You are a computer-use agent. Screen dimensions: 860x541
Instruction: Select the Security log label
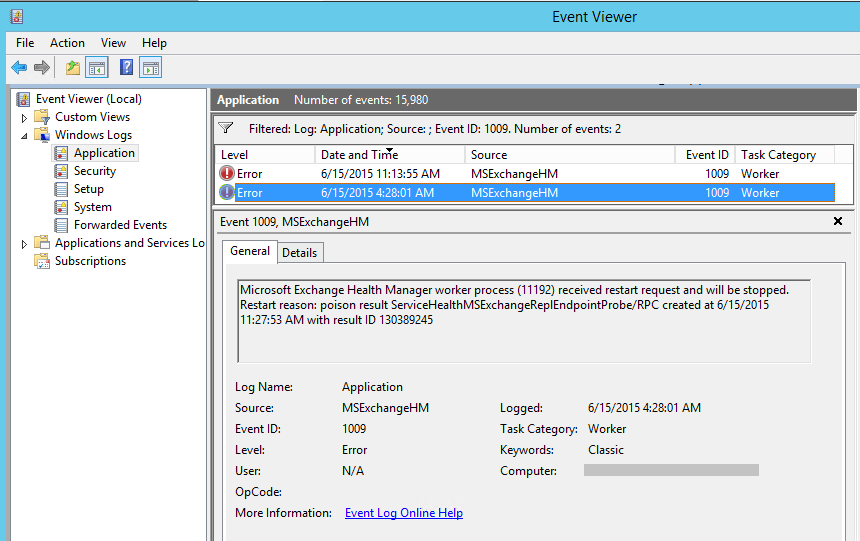point(95,171)
